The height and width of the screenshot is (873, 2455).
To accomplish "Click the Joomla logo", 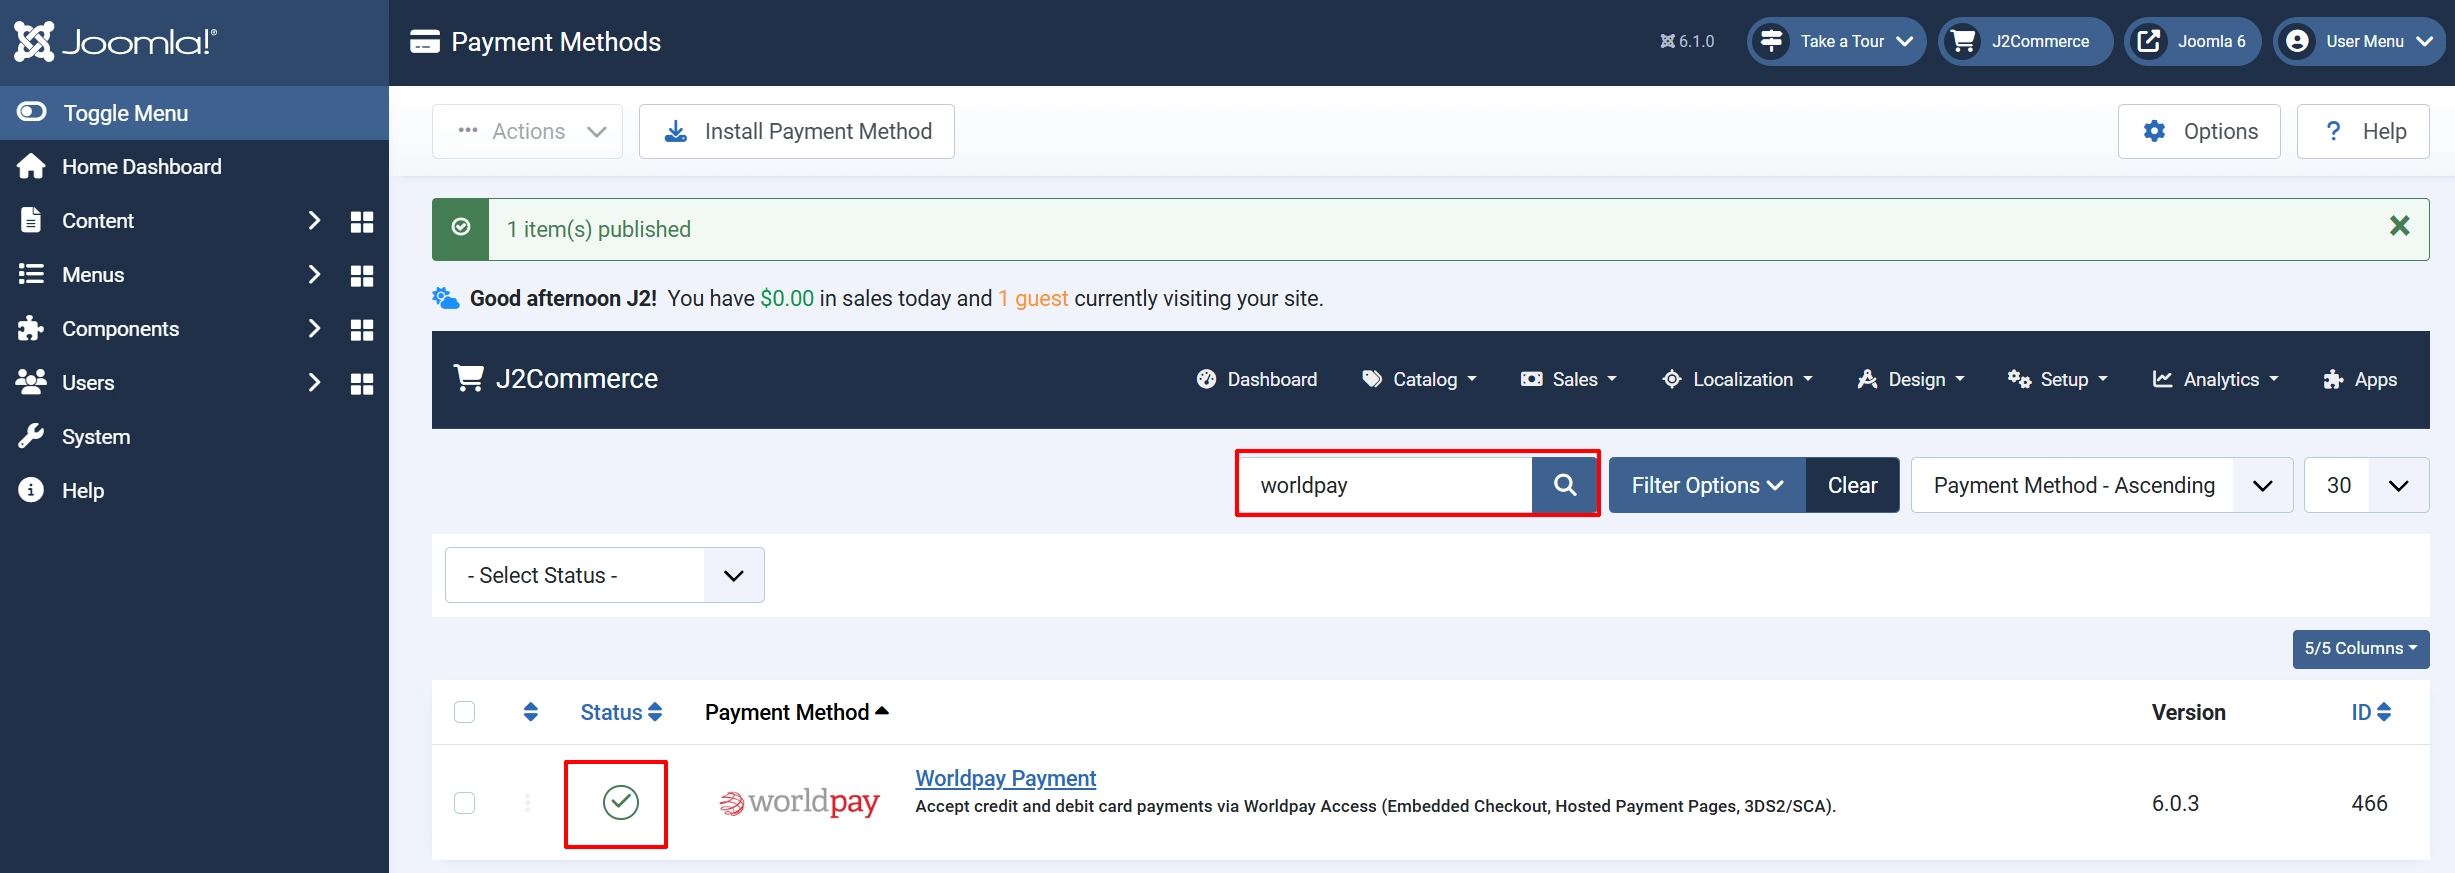I will pyautogui.click(x=115, y=42).
